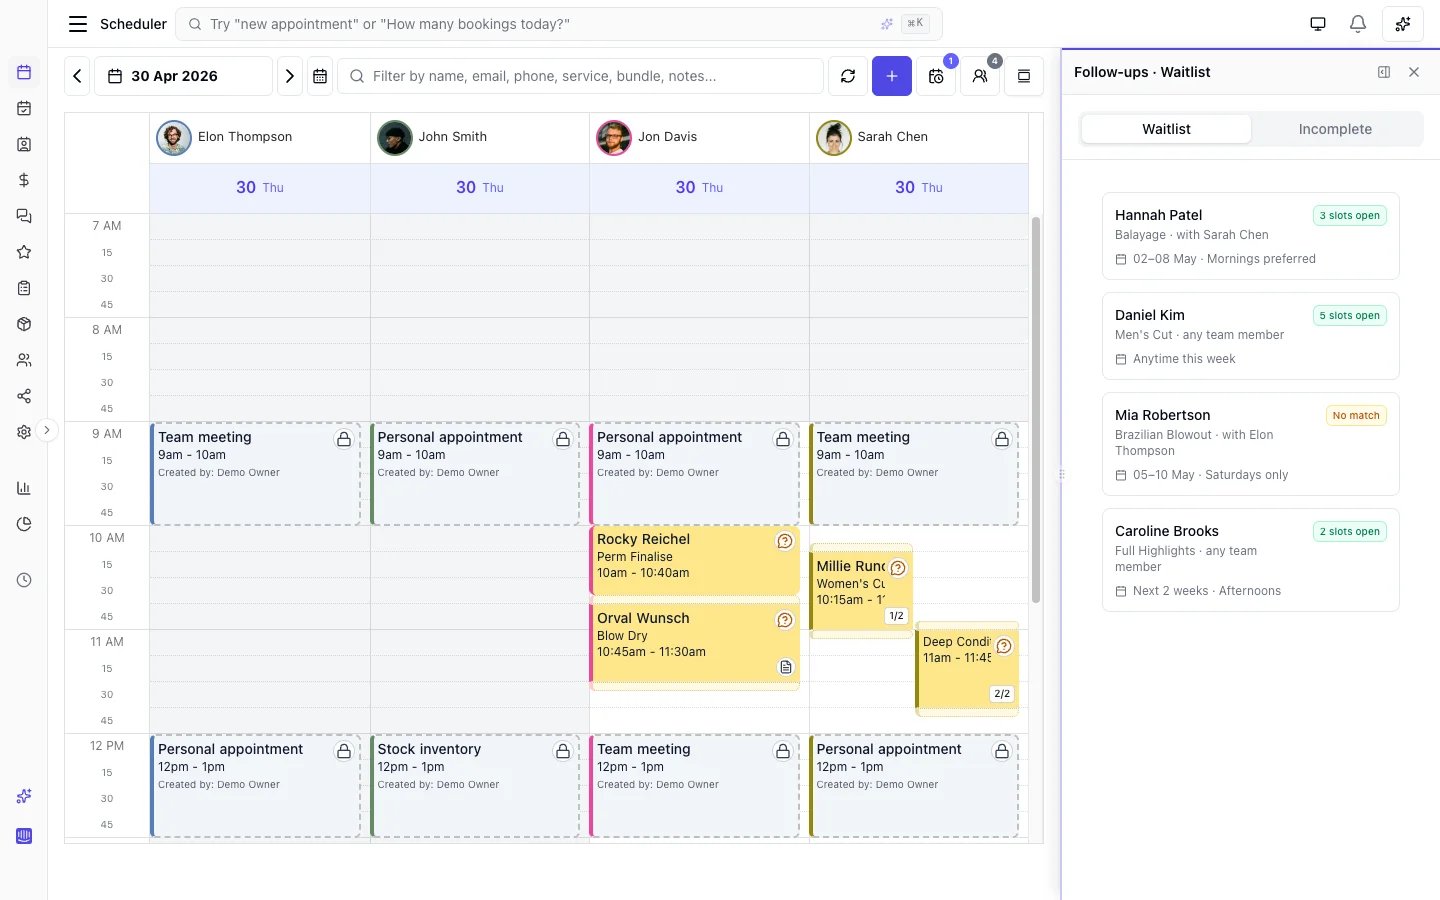Close the Follow-ups Waitlist panel
Viewport: 1440px width, 900px height.
[x=1414, y=72]
